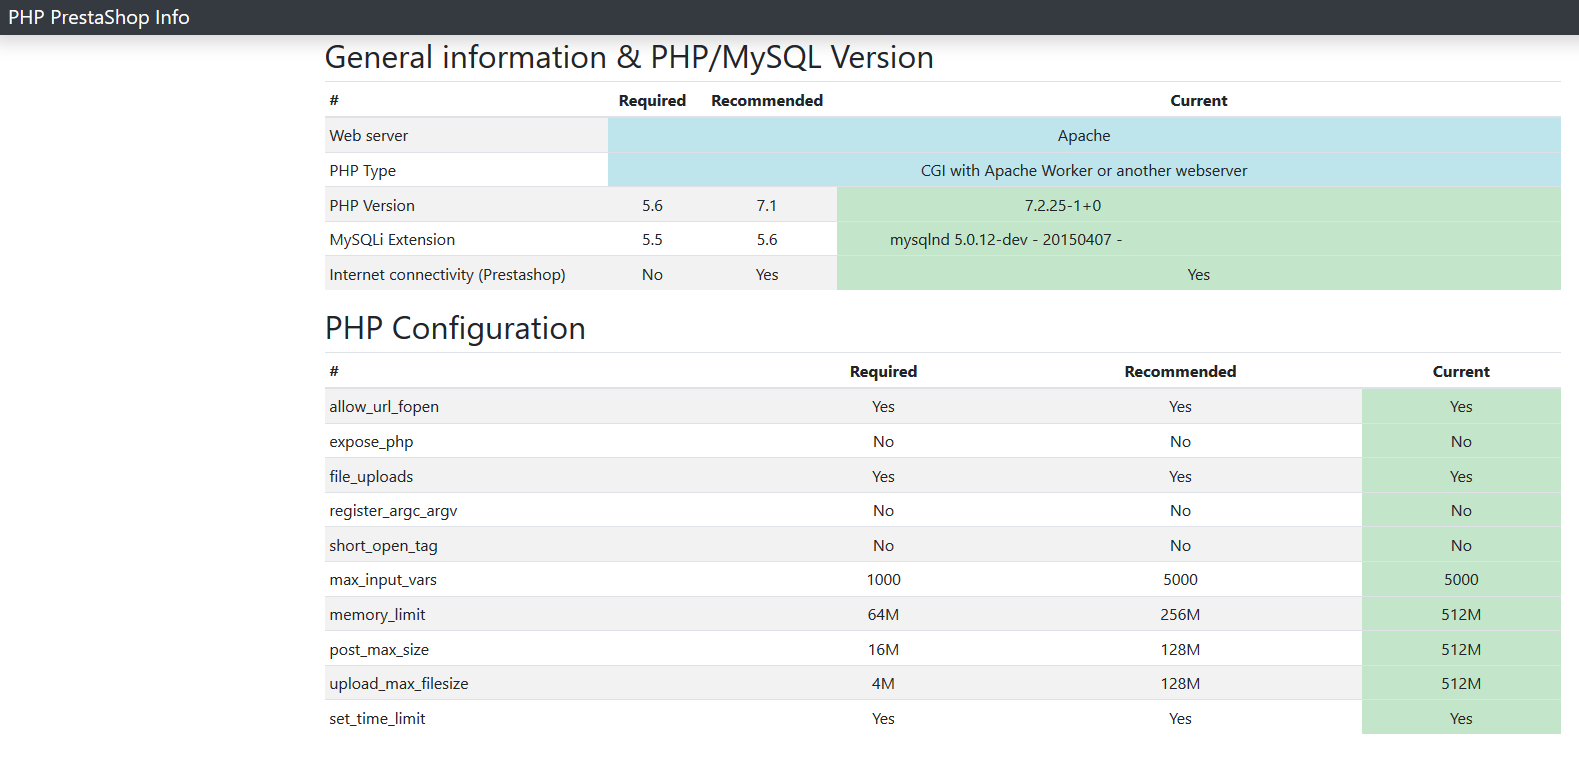This screenshot has height=758, width=1579.
Task: Click the mysqlnd 5.0.12-dev current value
Action: (1006, 240)
